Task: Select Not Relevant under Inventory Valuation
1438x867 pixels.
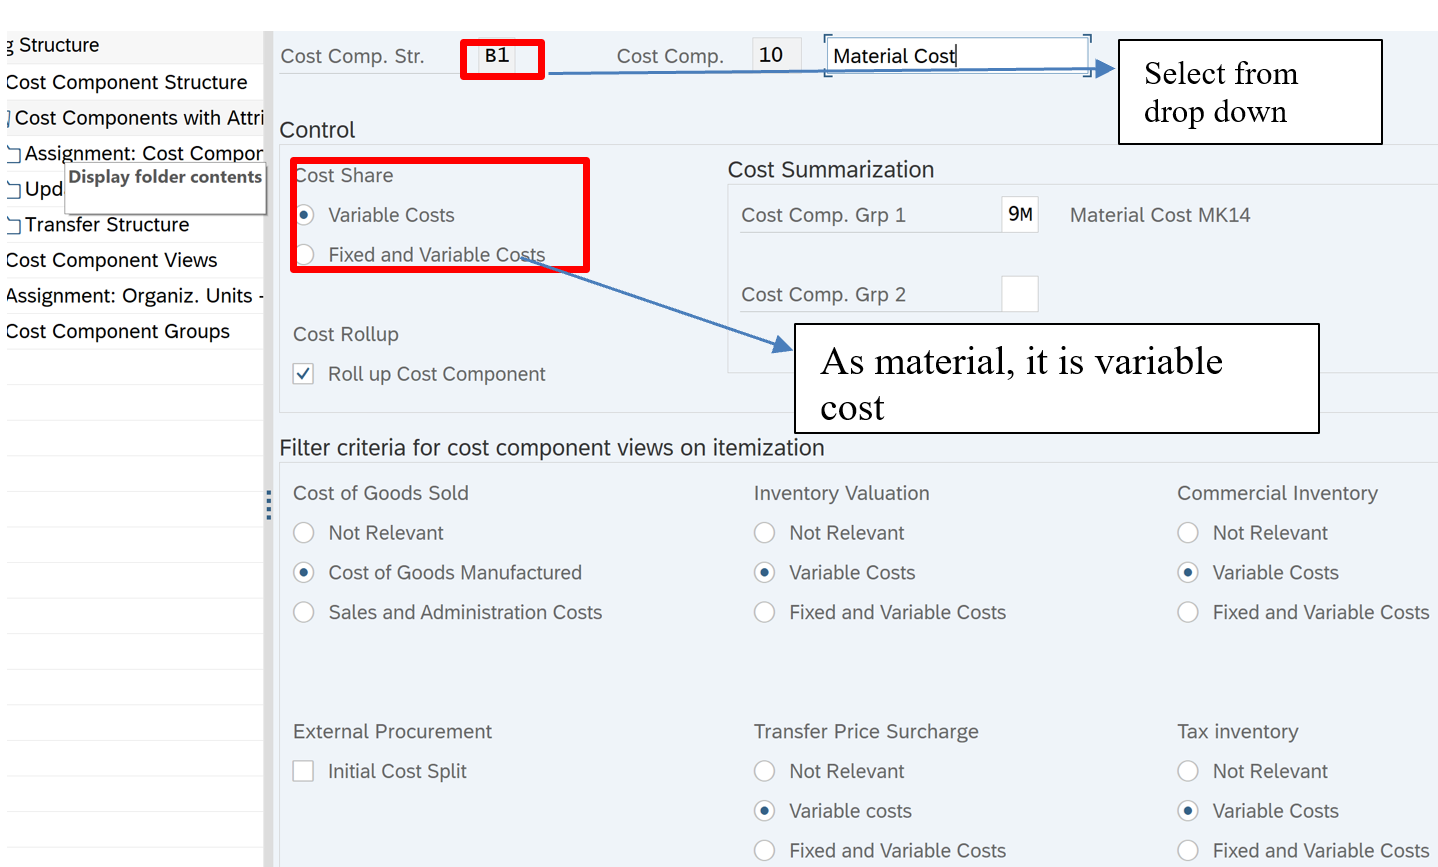Action: pos(765,533)
